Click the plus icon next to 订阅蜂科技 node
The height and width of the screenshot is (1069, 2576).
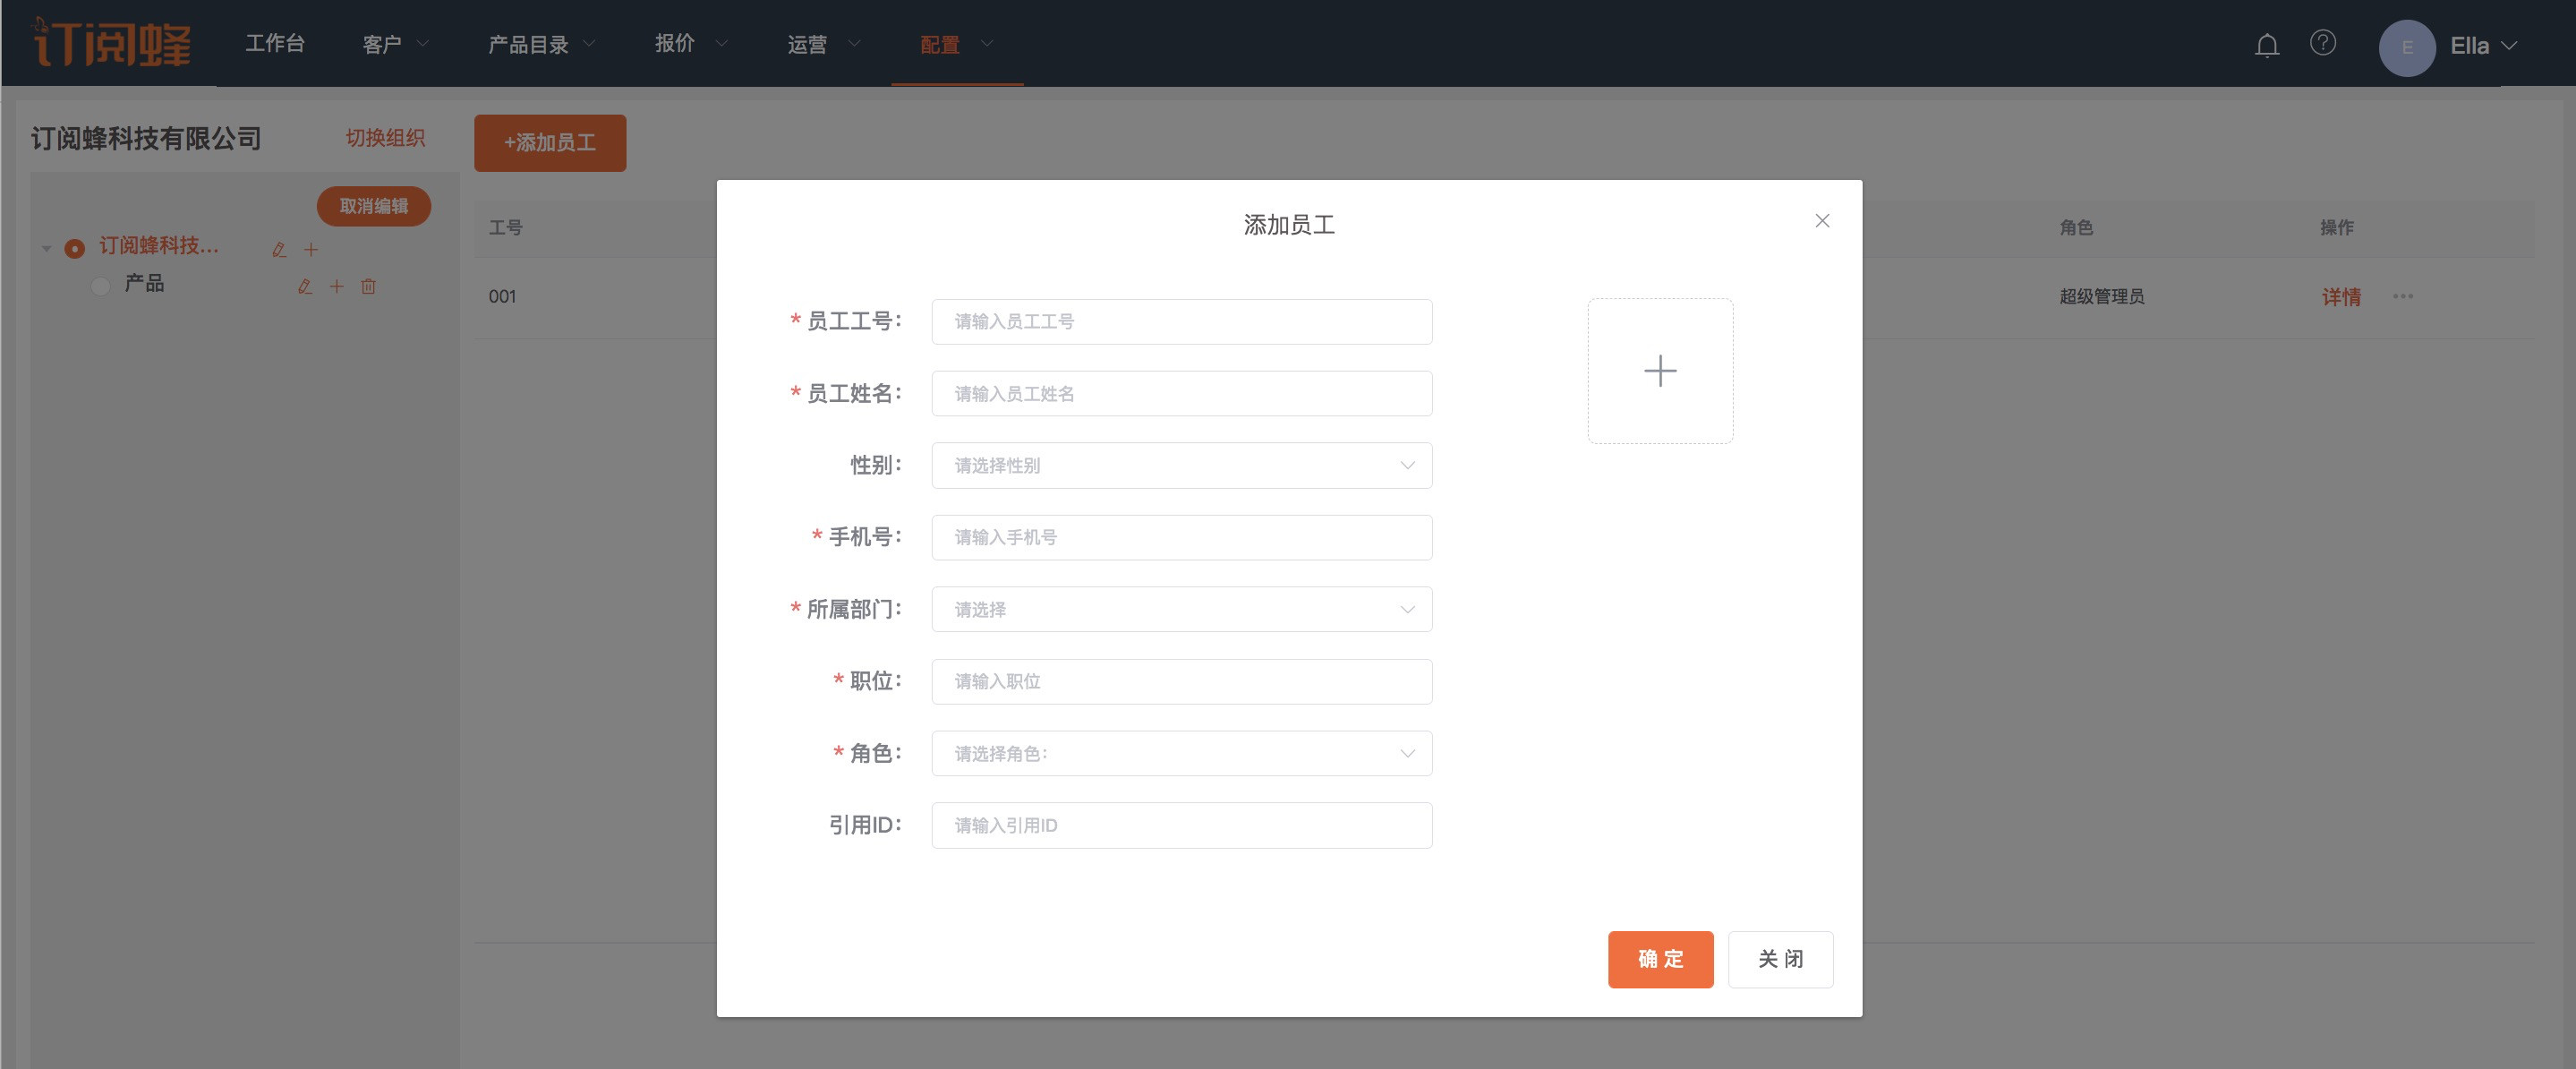click(311, 250)
